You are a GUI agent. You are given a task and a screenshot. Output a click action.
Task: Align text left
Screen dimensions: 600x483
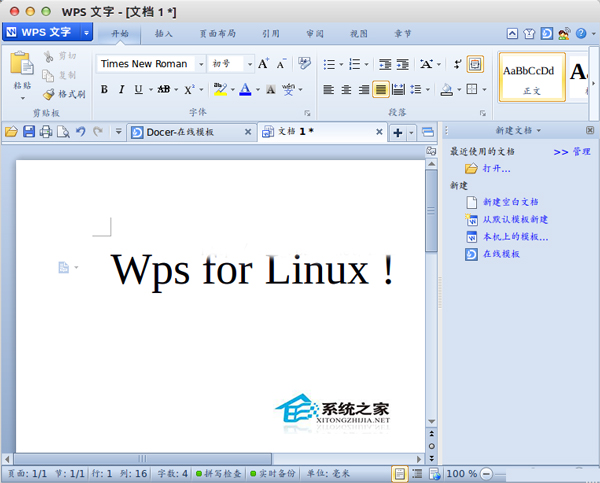pyautogui.click(x=329, y=90)
